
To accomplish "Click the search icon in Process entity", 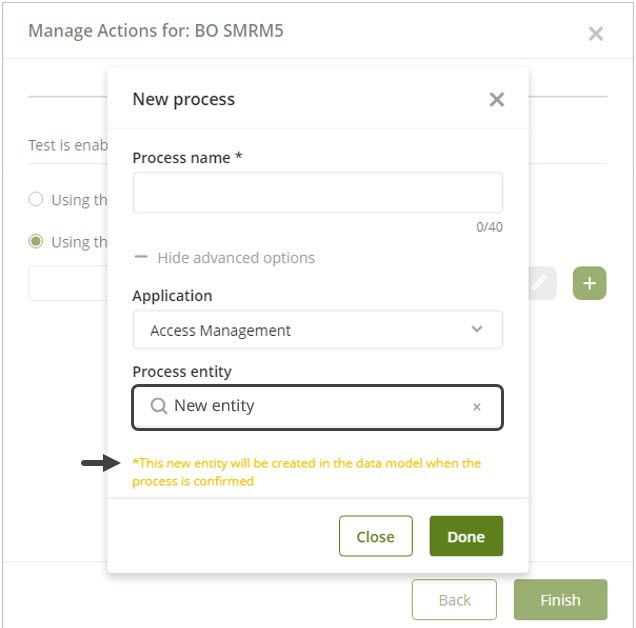I will [158, 407].
